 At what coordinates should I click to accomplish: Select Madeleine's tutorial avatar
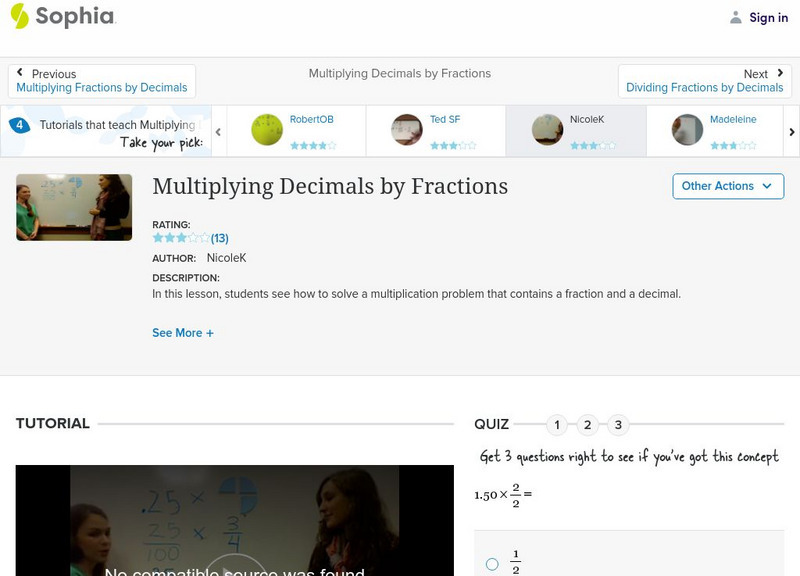click(687, 130)
